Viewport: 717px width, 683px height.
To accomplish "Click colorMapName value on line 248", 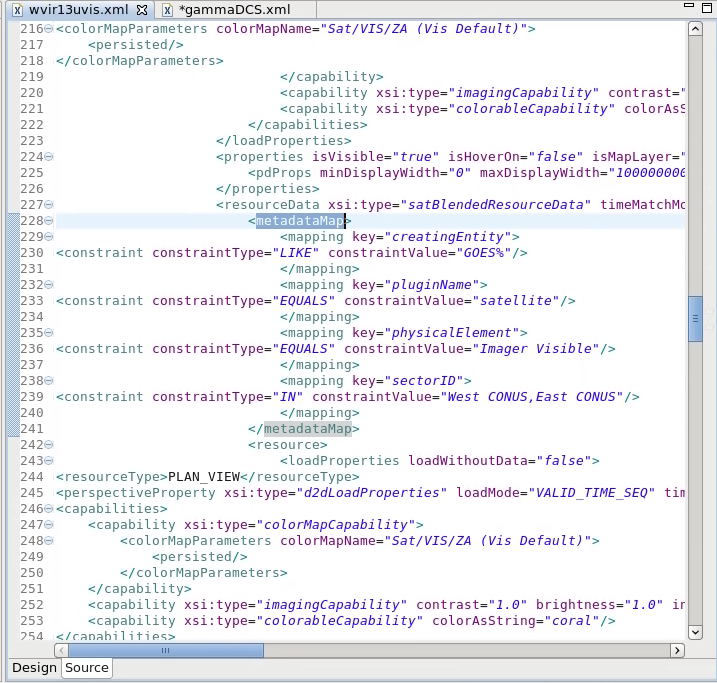I will pos(487,541).
